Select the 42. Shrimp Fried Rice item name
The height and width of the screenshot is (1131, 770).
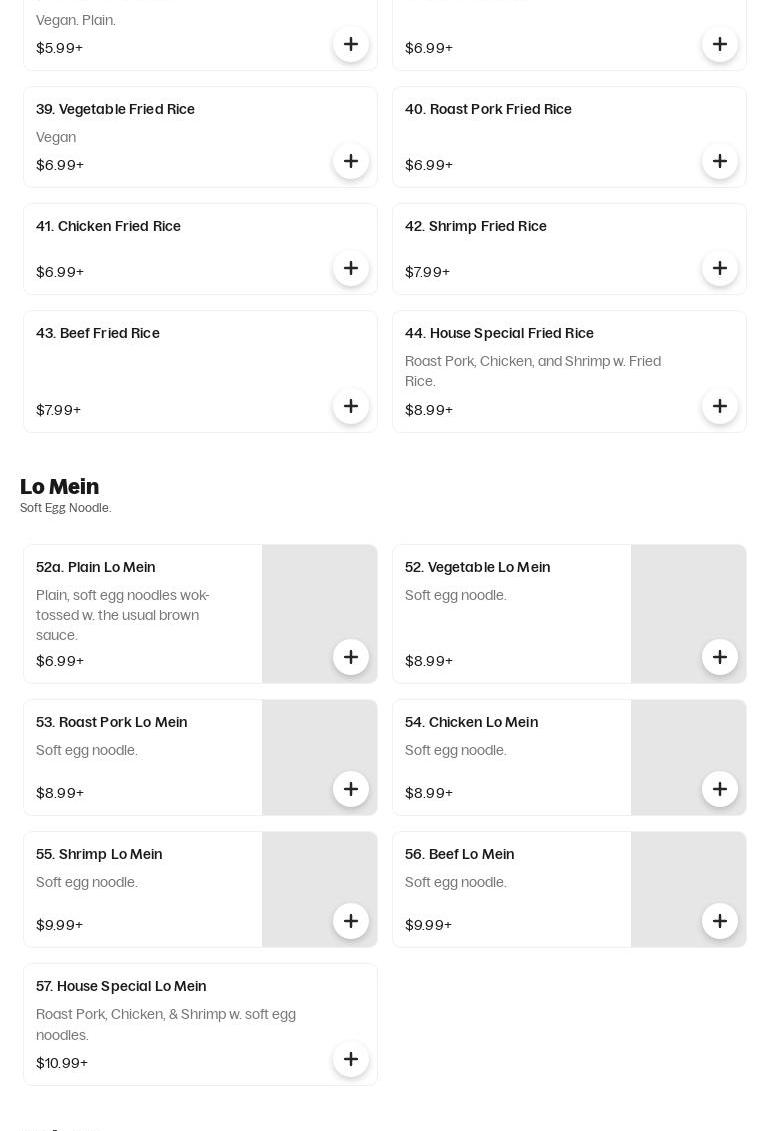[x=476, y=226]
